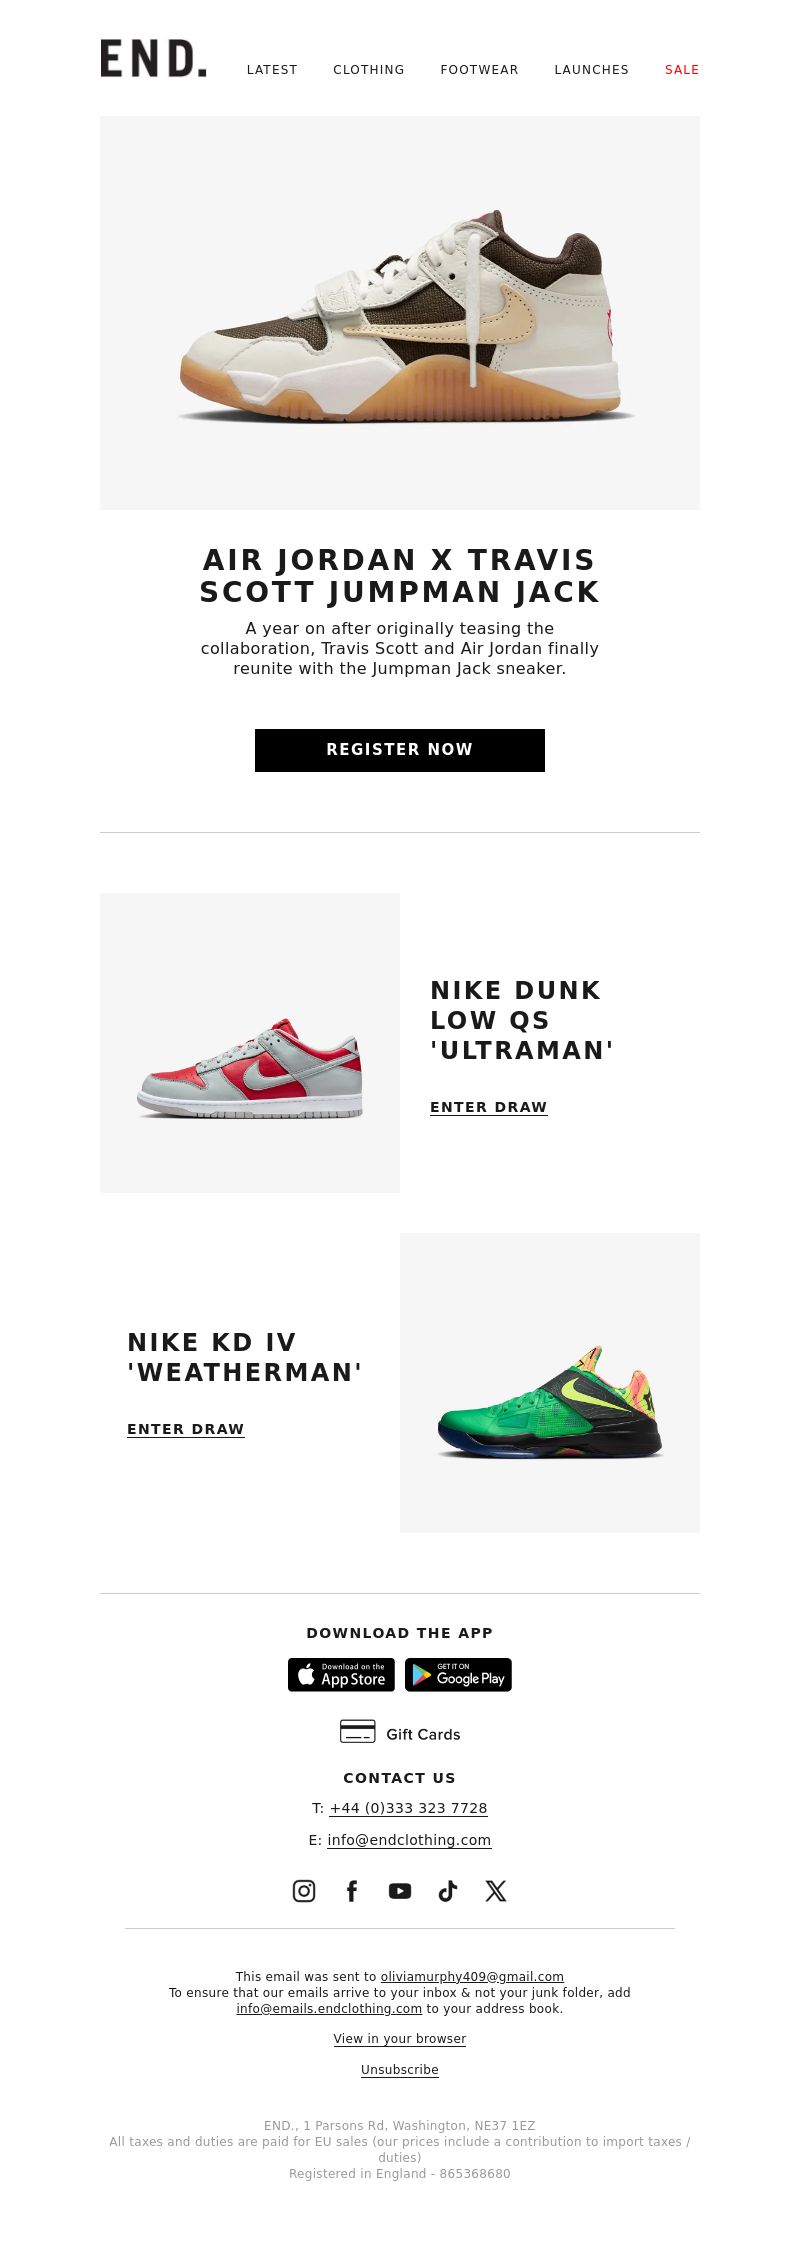Visit the Facebook icon link
Image resolution: width=800 pixels, height=2246 pixels.
click(x=352, y=1890)
